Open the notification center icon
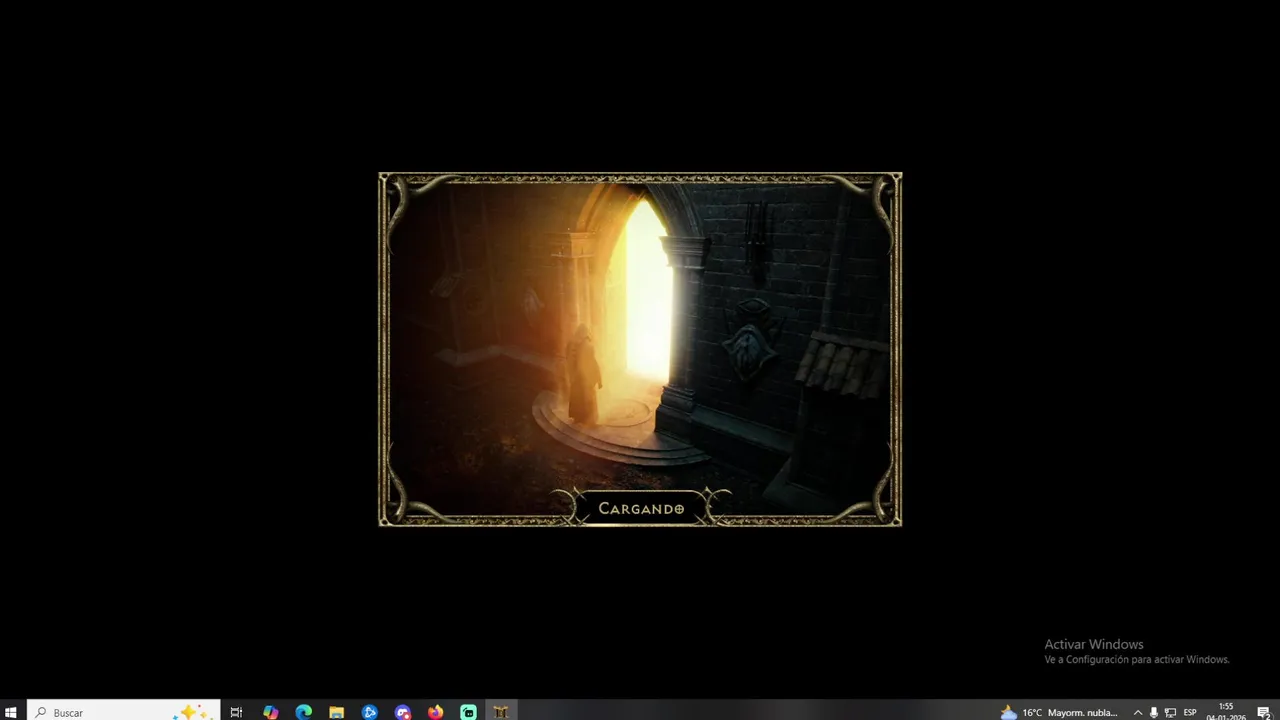This screenshot has height=720, width=1280. (x=1264, y=712)
